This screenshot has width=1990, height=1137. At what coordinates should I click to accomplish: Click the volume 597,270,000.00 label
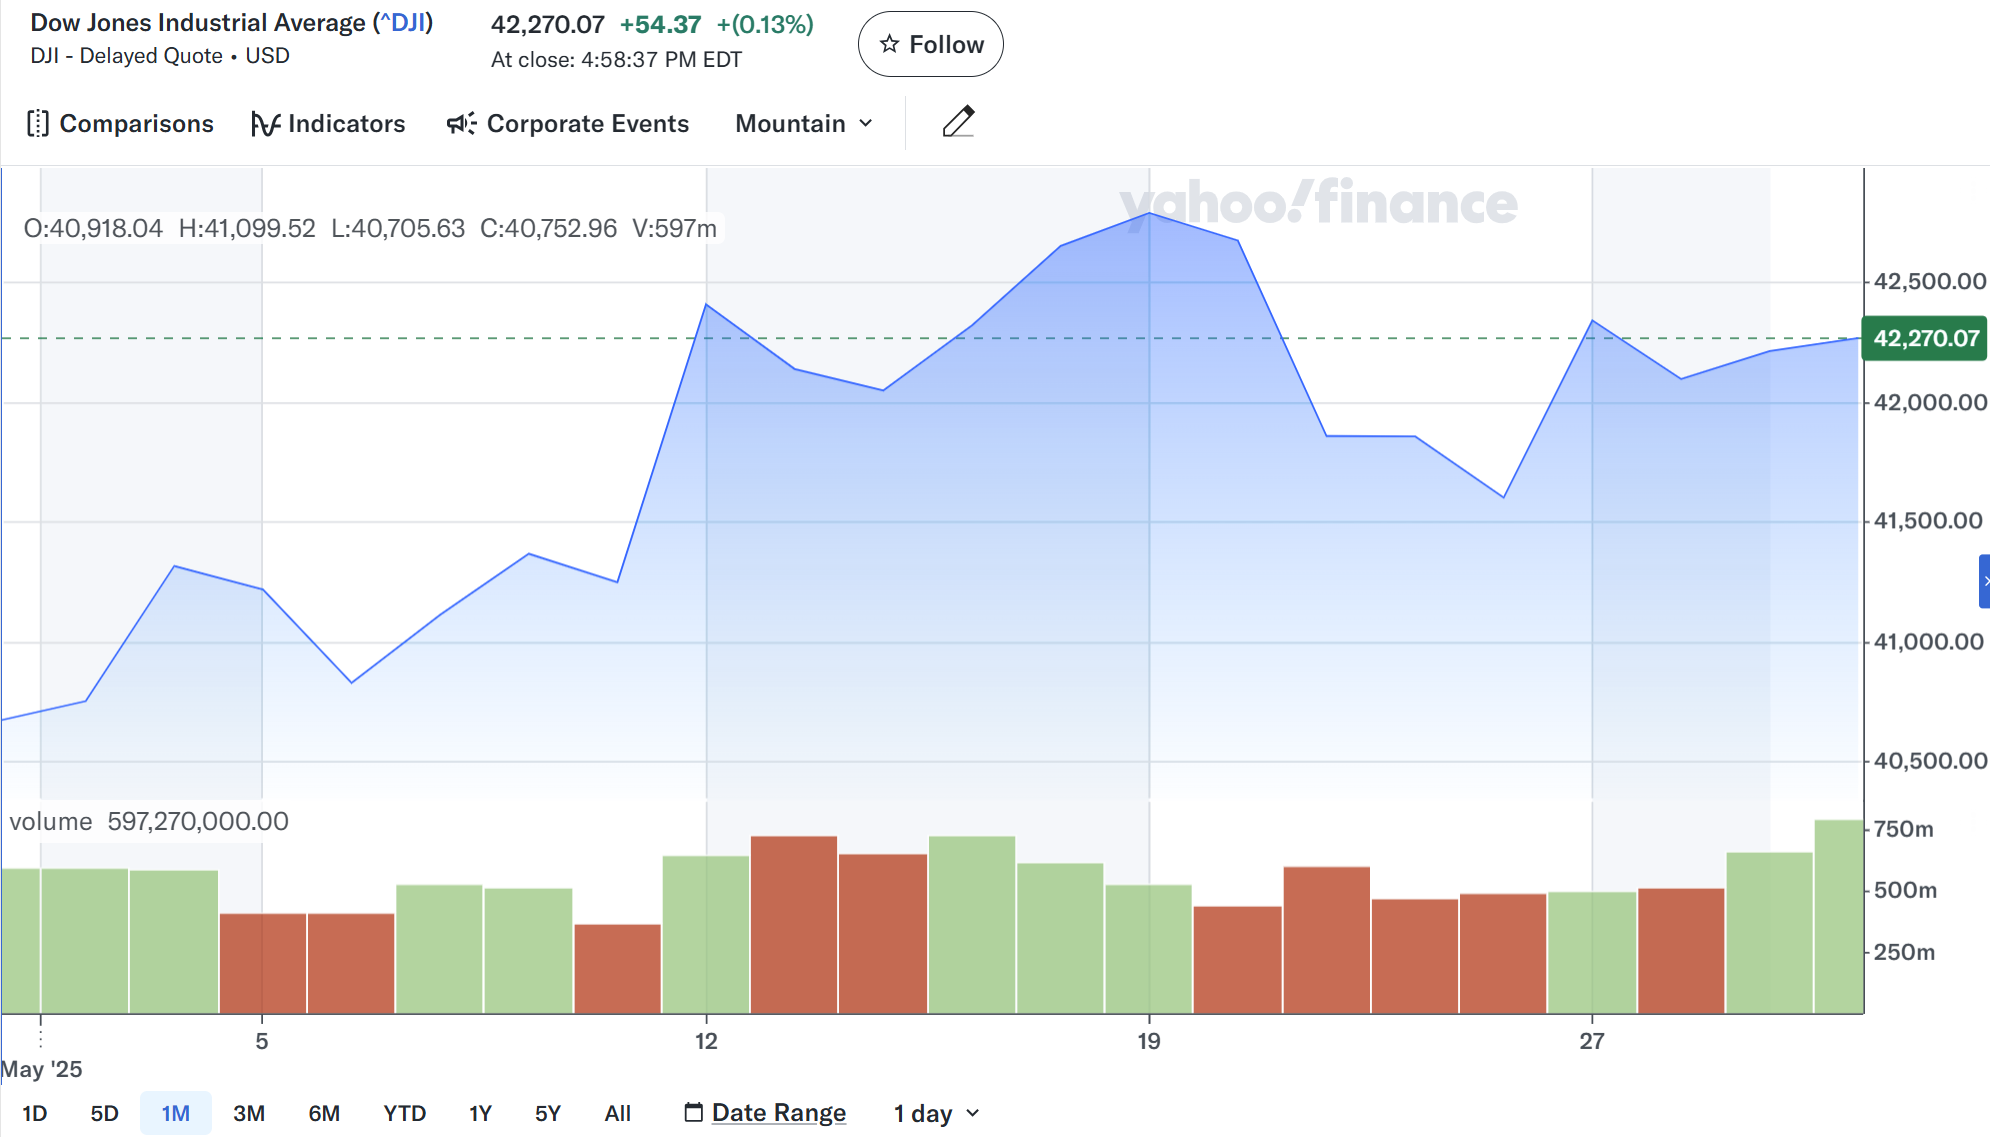149,821
